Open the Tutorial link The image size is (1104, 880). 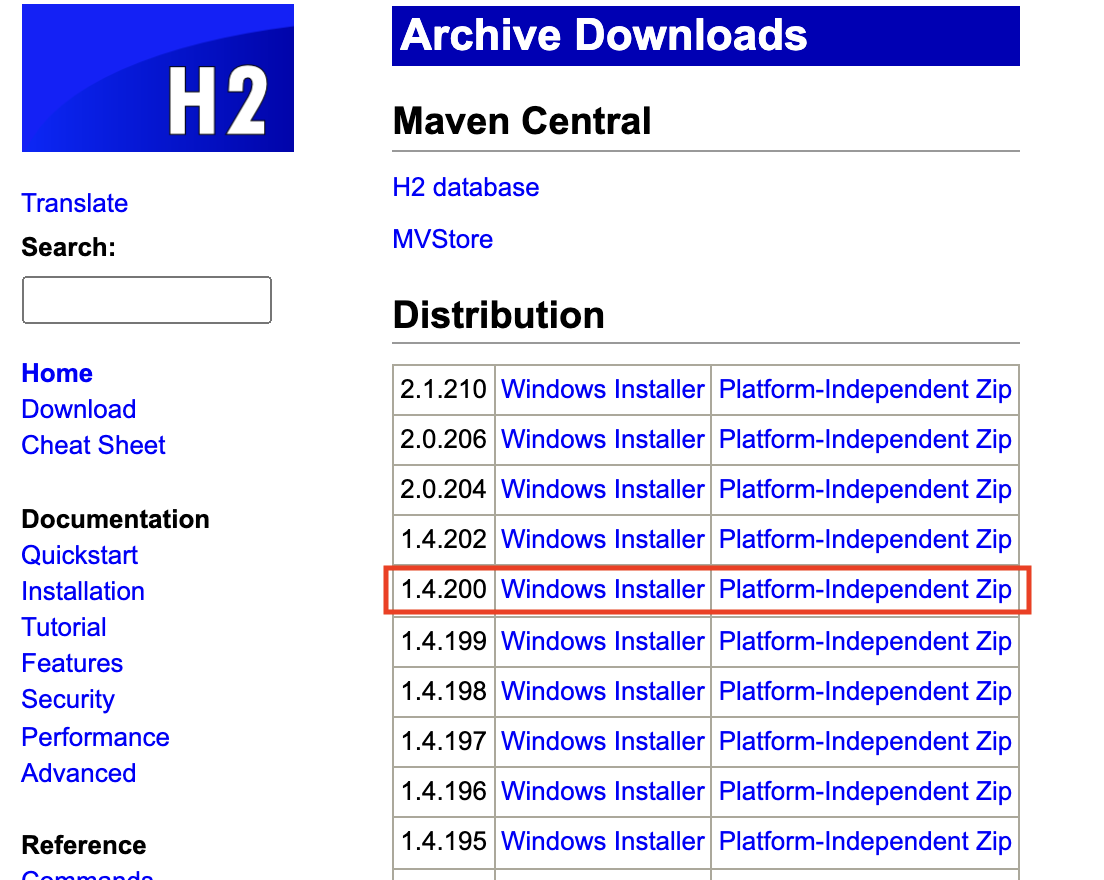[64, 627]
